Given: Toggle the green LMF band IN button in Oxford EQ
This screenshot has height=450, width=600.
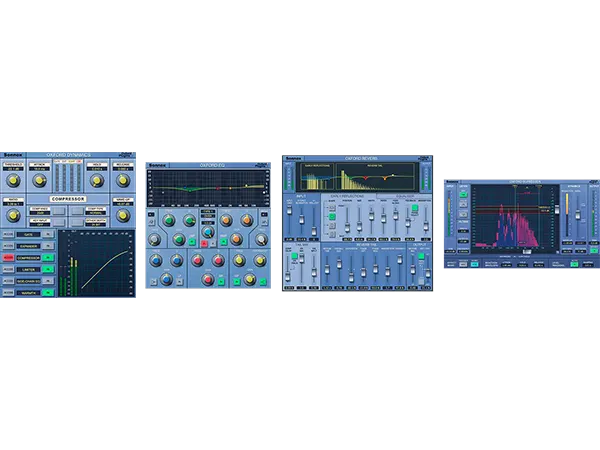Looking at the screenshot, I should pyautogui.click(x=192, y=242).
